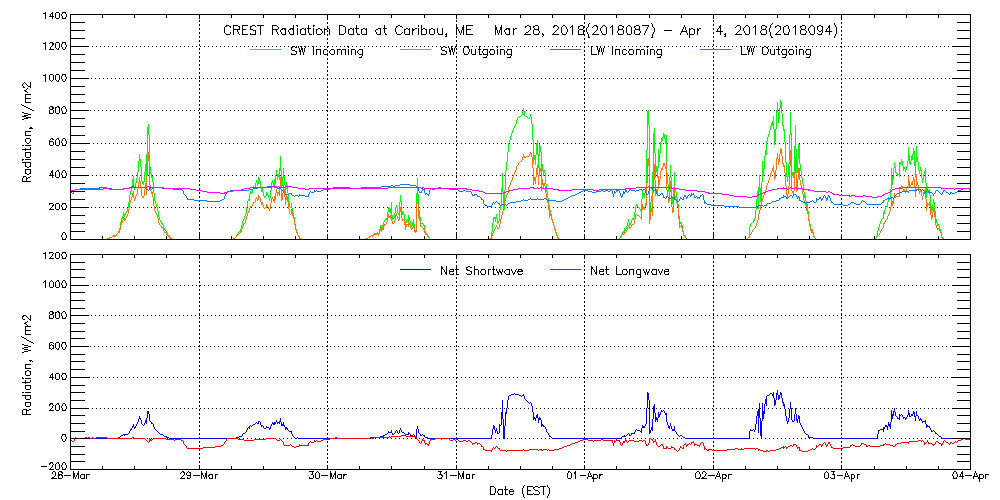Select the 03-Apr date tick label
The image size is (1000, 500).
pyautogui.click(x=841, y=477)
